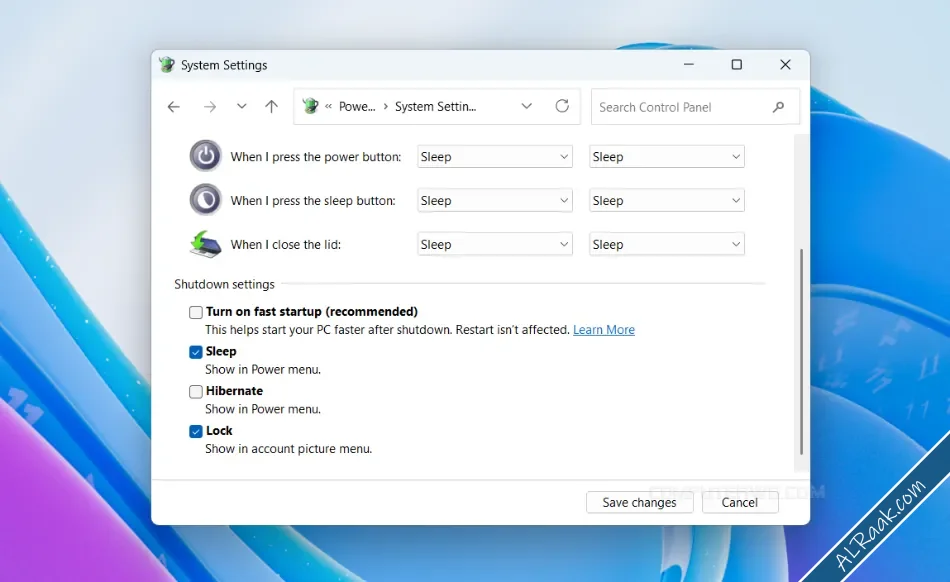Refresh the System Settings page
950x582 pixels.
[562, 106]
